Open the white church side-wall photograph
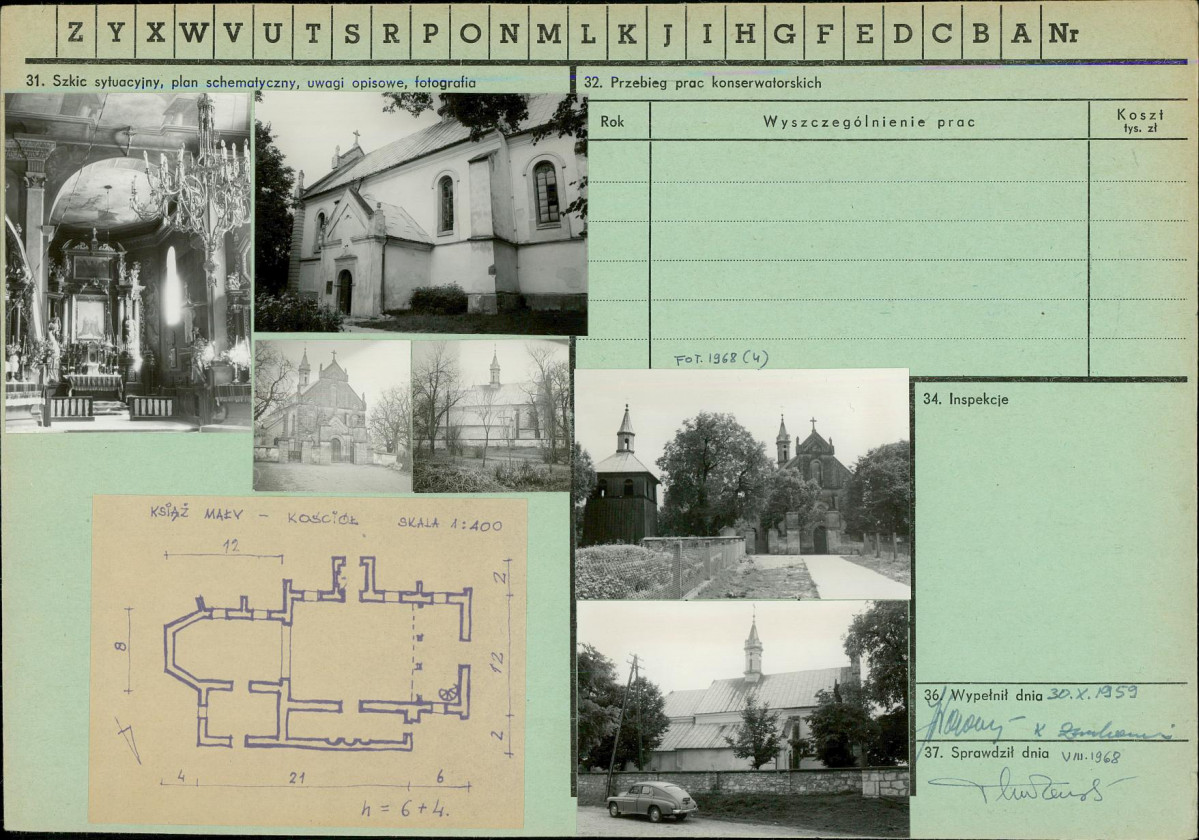 coord(421,213)
